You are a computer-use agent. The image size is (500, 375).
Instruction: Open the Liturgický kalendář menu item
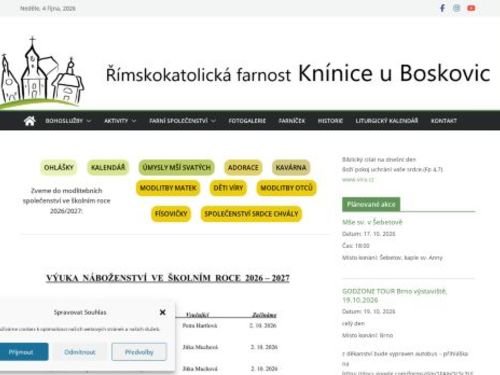point(387,121)
